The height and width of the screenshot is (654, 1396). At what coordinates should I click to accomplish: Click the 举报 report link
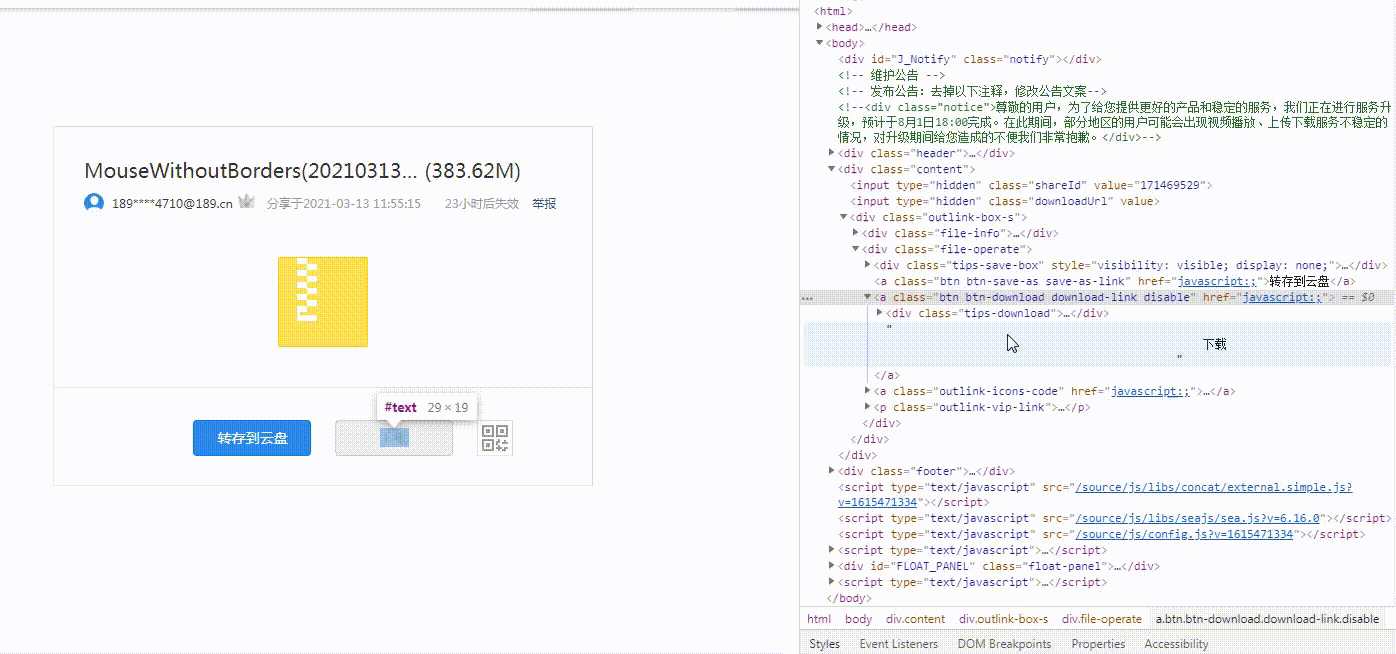click(x=544, y=203)
